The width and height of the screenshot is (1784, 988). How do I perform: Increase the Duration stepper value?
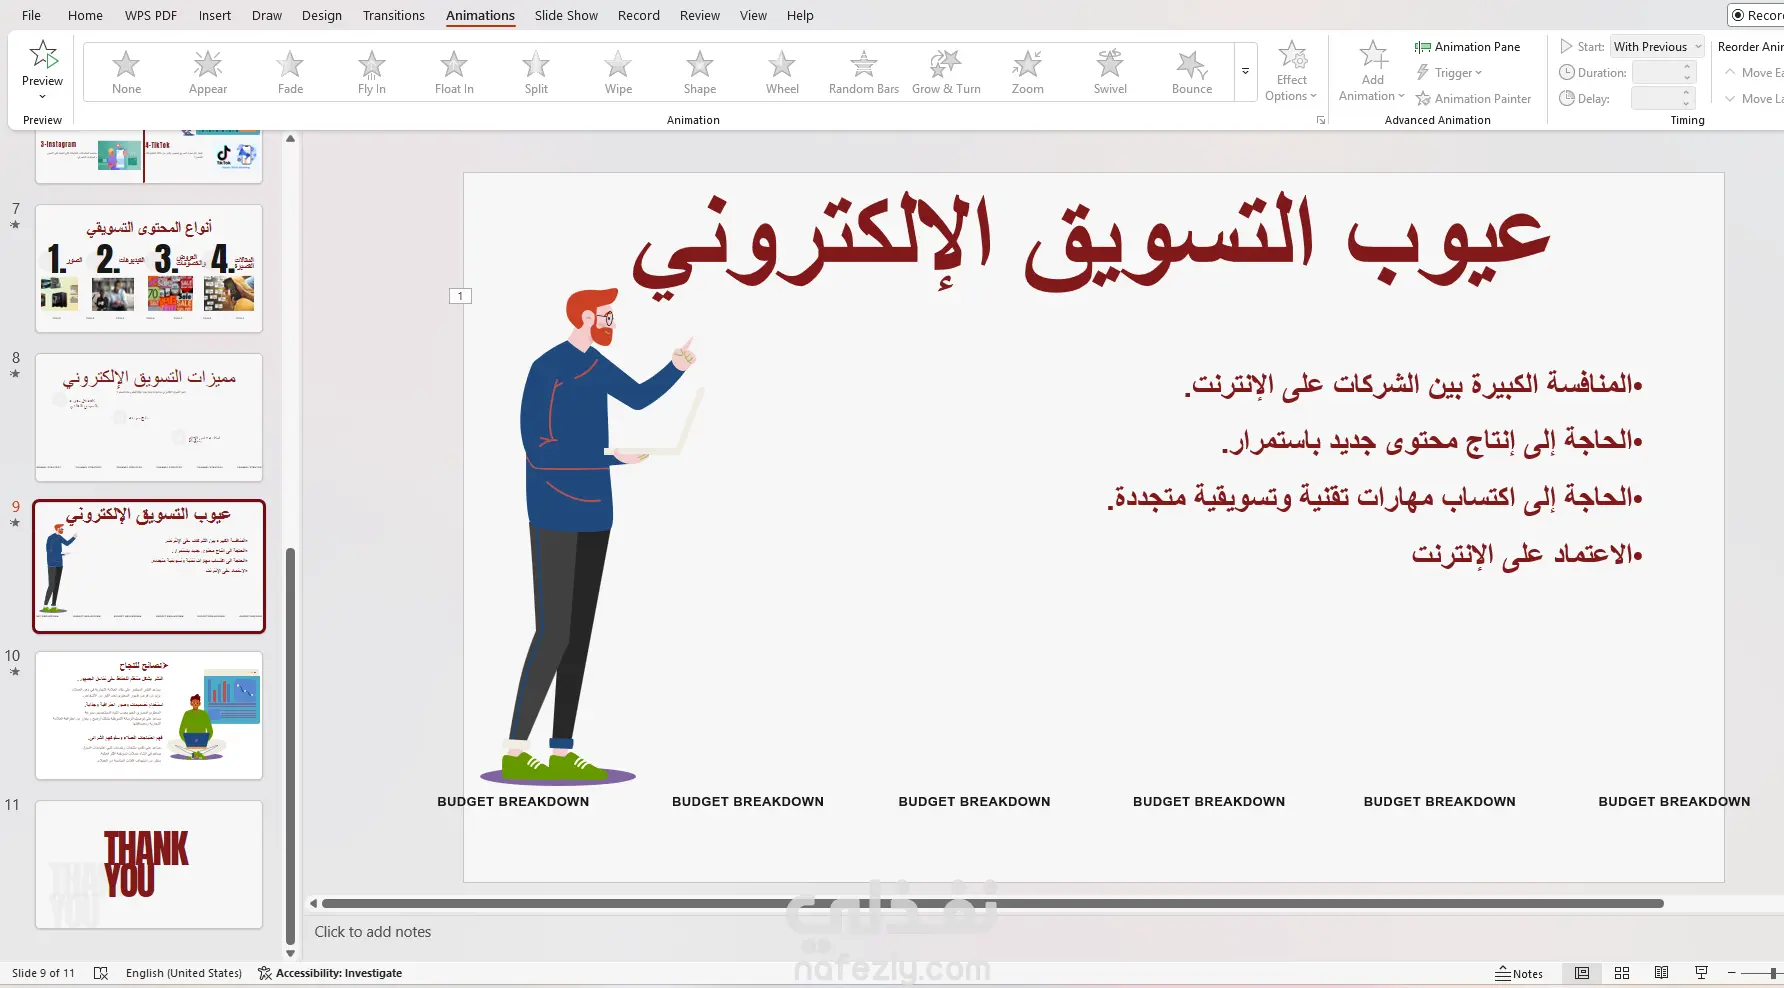pos(1688,67)
